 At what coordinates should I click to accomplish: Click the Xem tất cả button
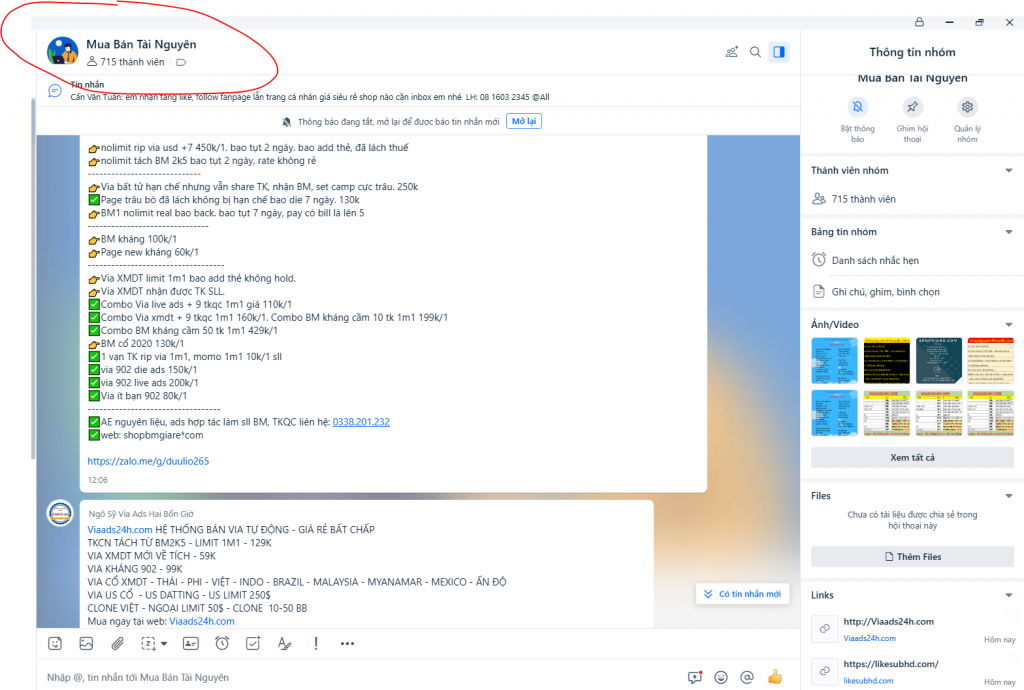(911, 457)
